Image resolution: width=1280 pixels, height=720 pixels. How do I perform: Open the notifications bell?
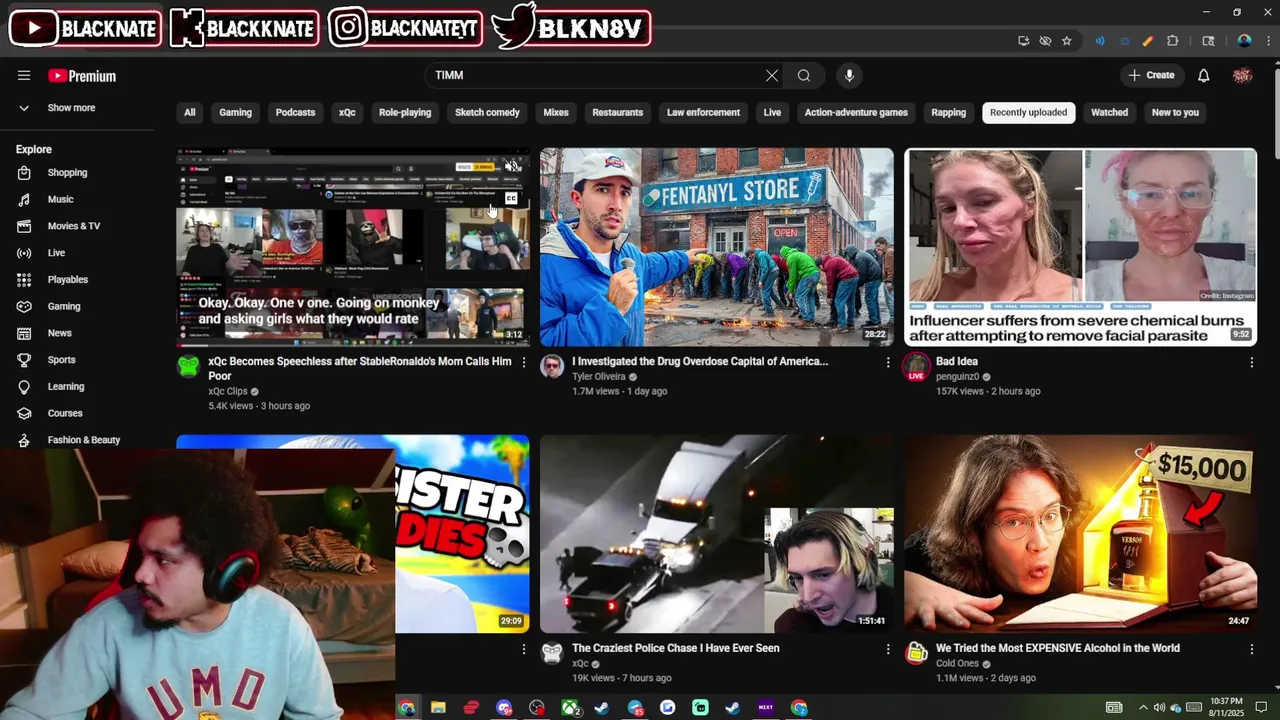(x=1204, y=76)
